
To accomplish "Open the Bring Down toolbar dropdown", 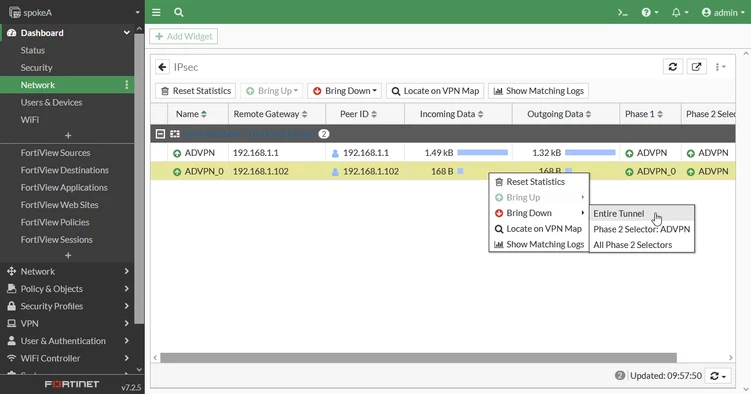I will pos(344,91).
